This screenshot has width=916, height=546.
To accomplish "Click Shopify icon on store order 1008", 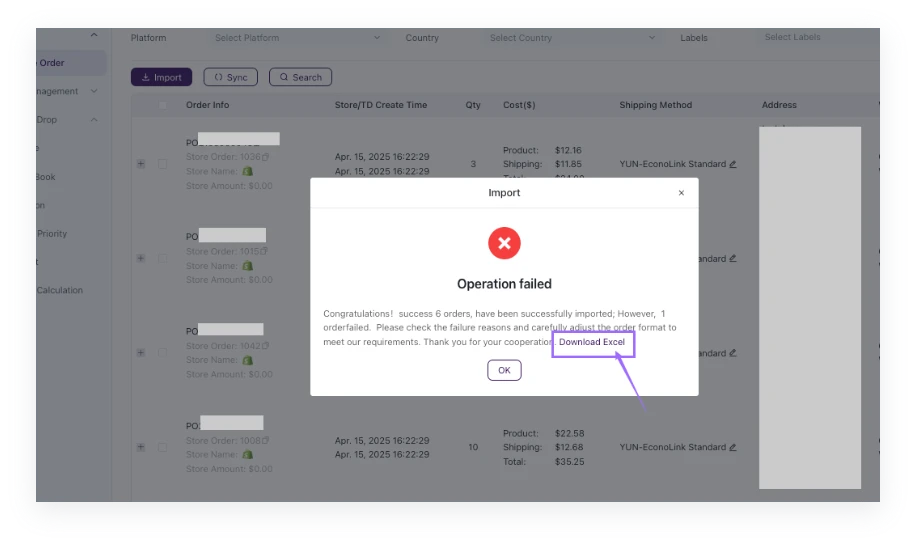I will tap(247, 454).
